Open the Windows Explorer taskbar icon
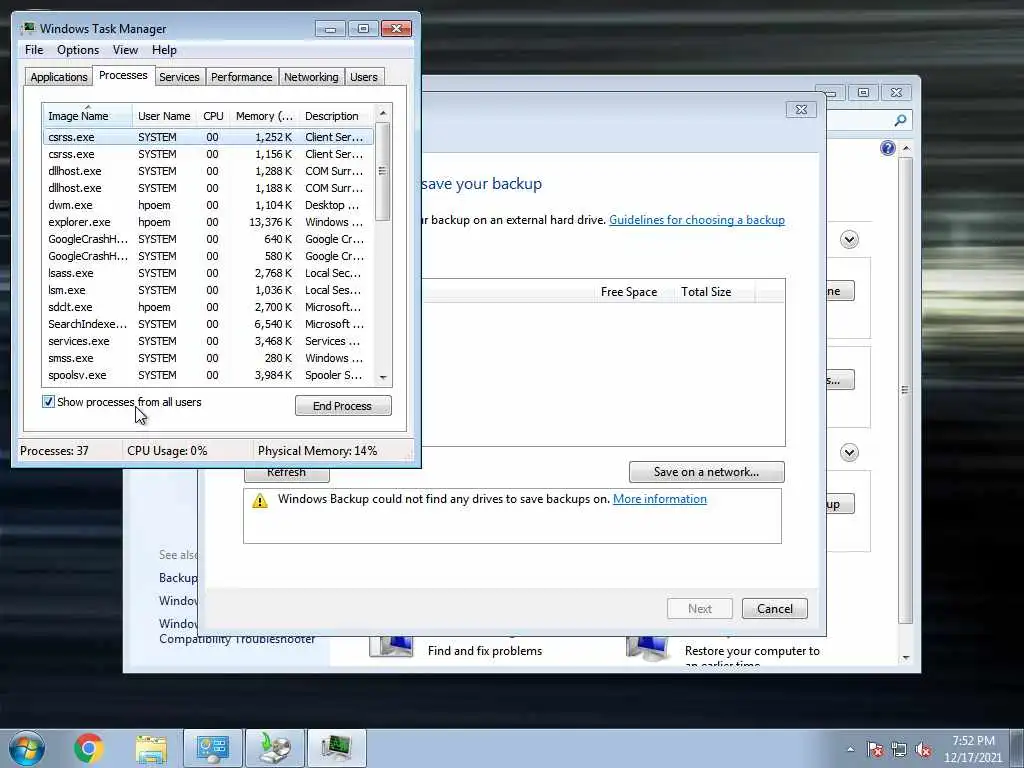The height and width of the screenshot is (768, 1024). click(151, 748)
